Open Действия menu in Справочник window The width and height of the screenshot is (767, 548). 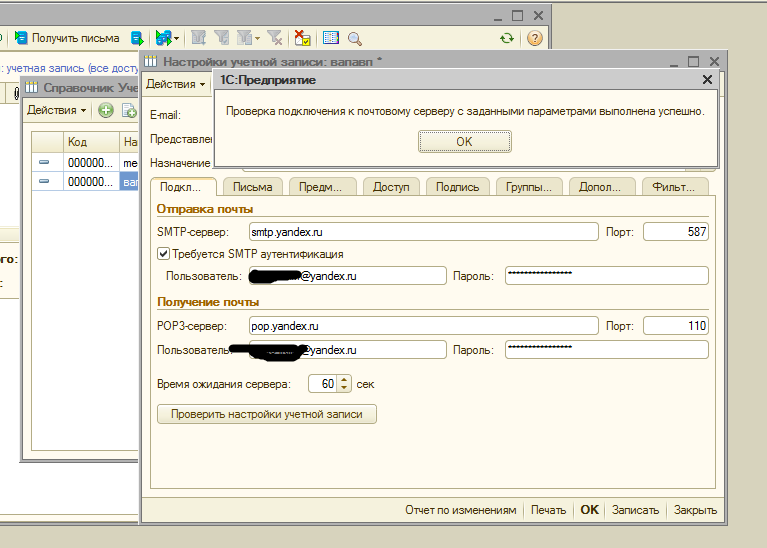[x=56, y=110]
